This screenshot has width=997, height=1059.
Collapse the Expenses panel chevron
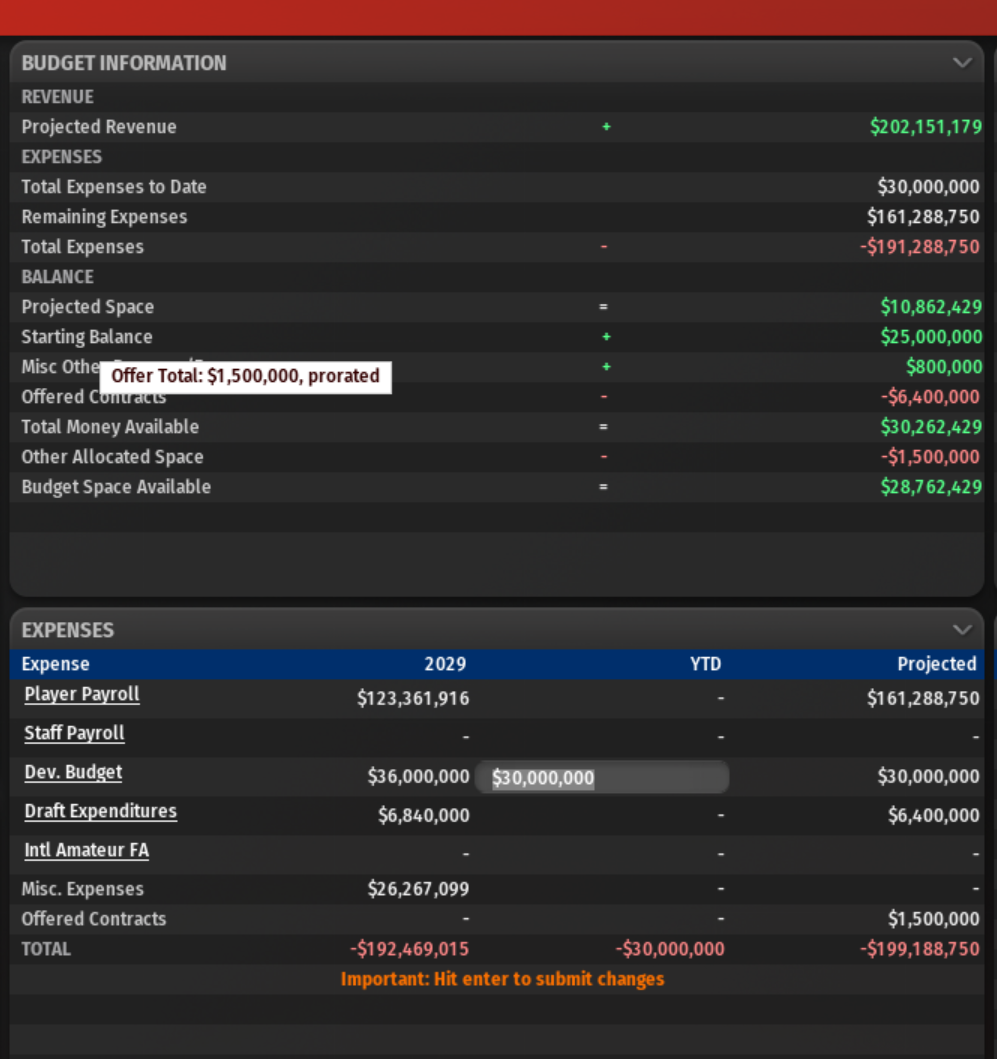coord(962,630)
